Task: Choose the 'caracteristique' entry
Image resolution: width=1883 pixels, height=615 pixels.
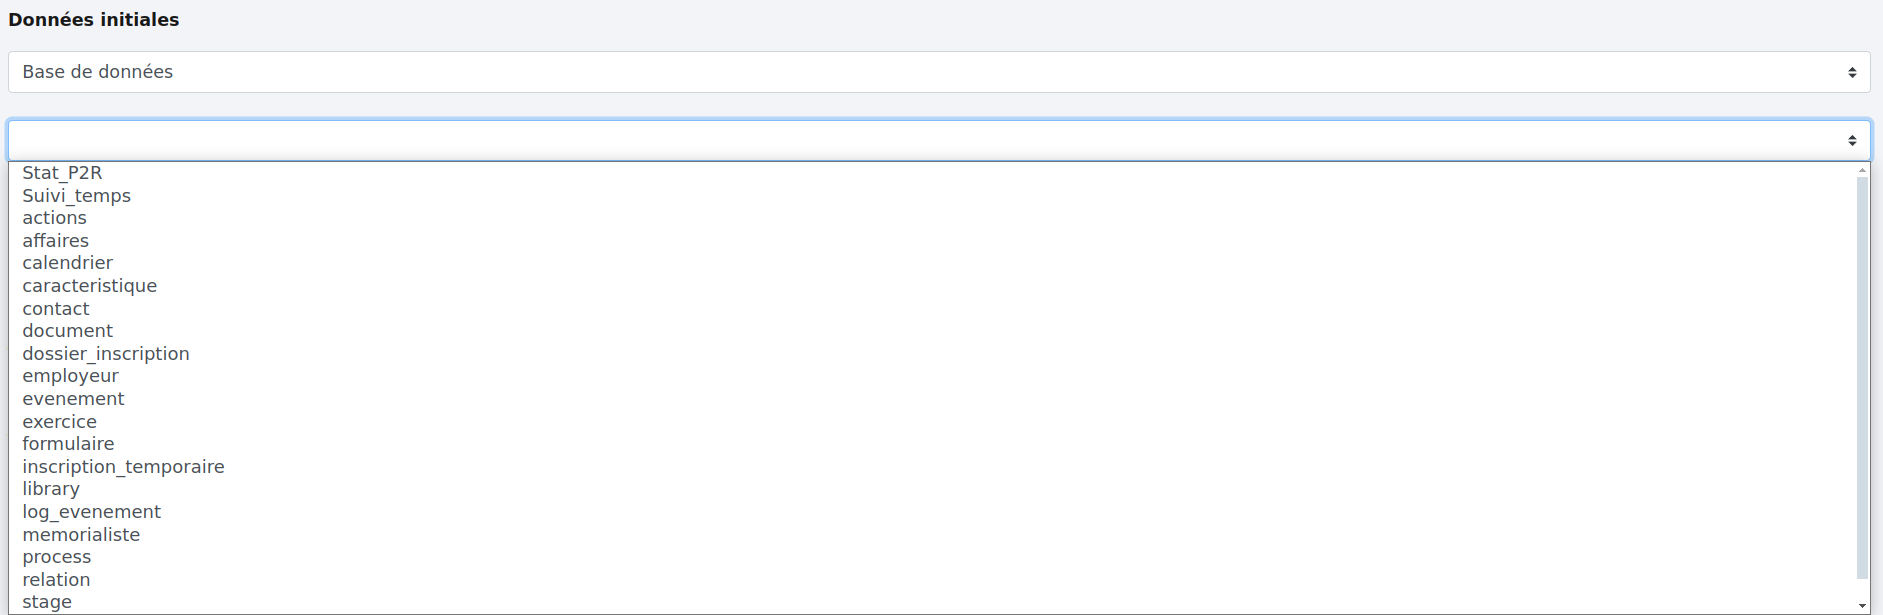Action: click(x=89, y=286)
